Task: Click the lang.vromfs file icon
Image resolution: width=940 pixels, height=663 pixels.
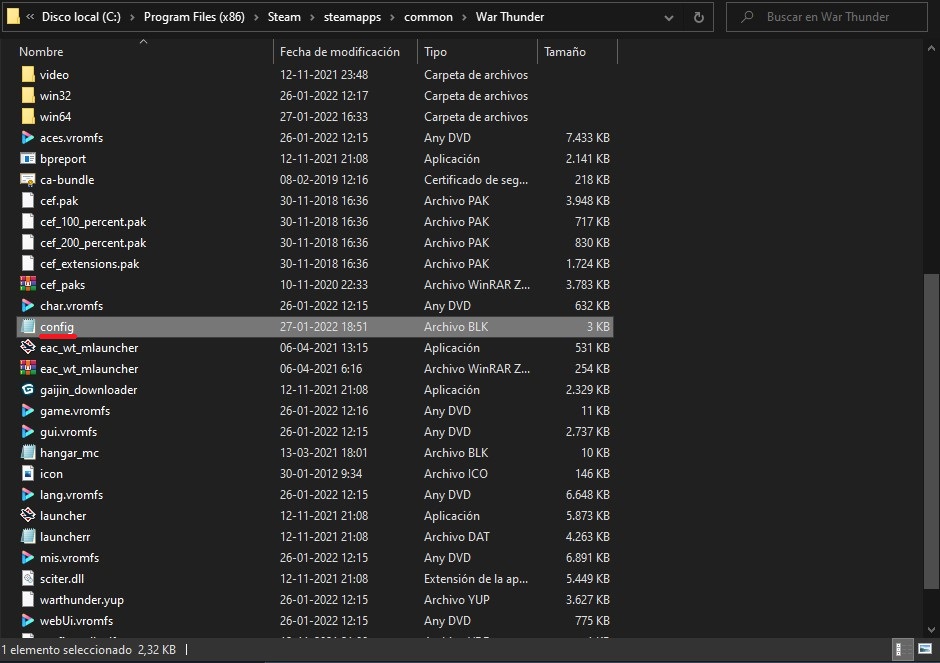Action: [28, 495]
